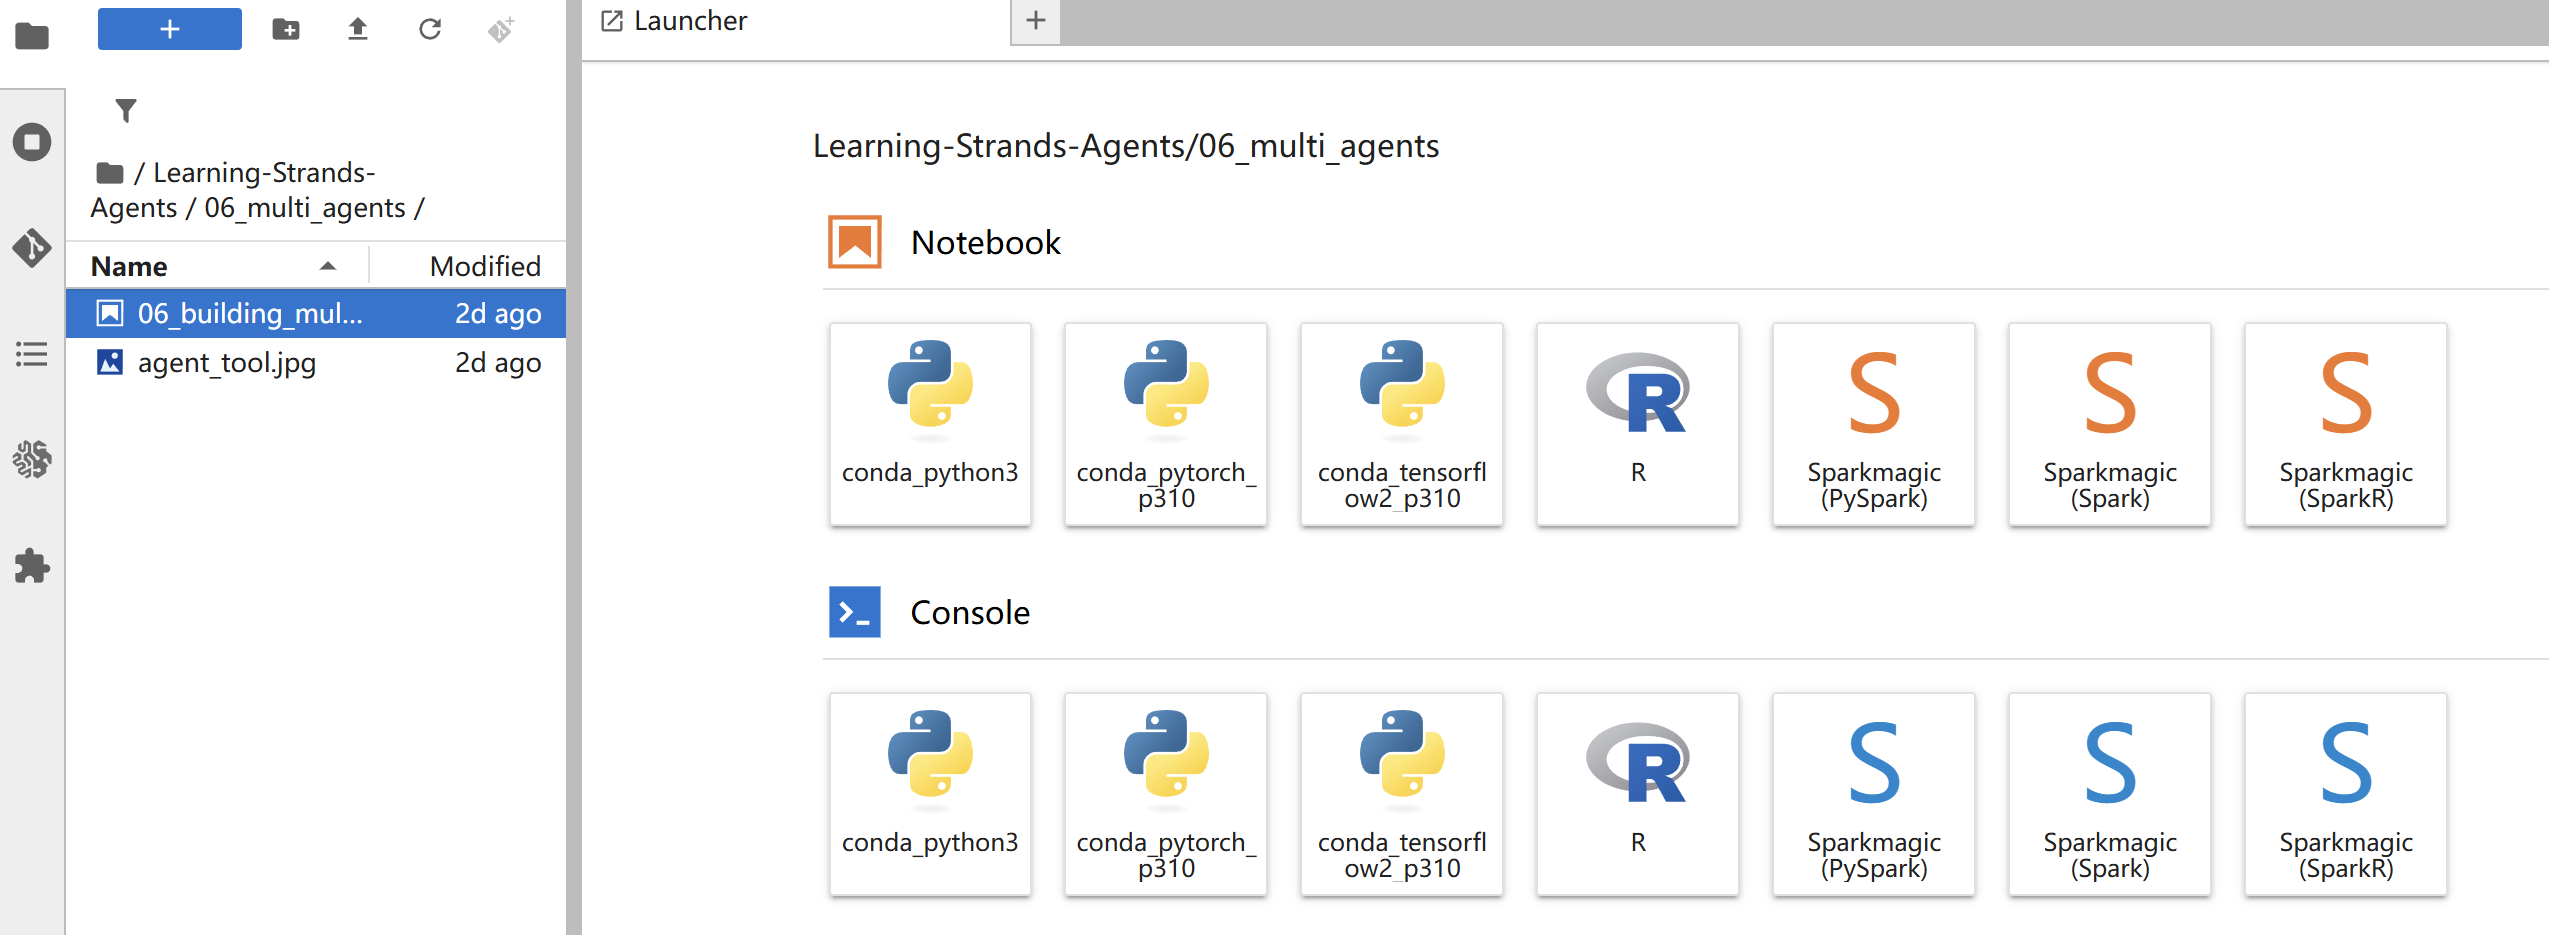Viewport: 2549px width, 935px height.
Task: Open the Extension Manager puzzle icon
Action: 32,566
